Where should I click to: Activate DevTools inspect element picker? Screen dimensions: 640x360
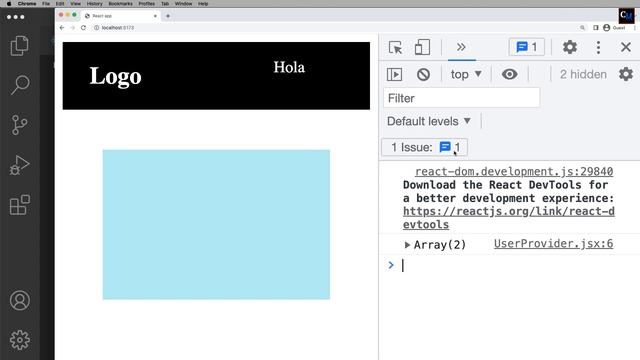coord(395,47)
